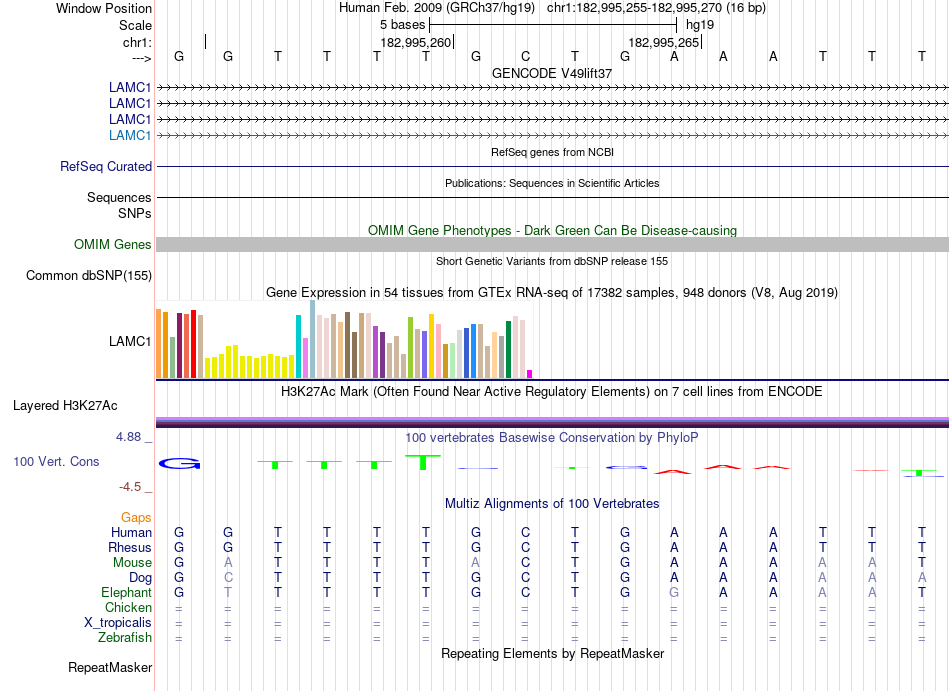Click the light-blue LAMC1 transcript label
This screenshot has height=691, width=950.
pos(130,135)
